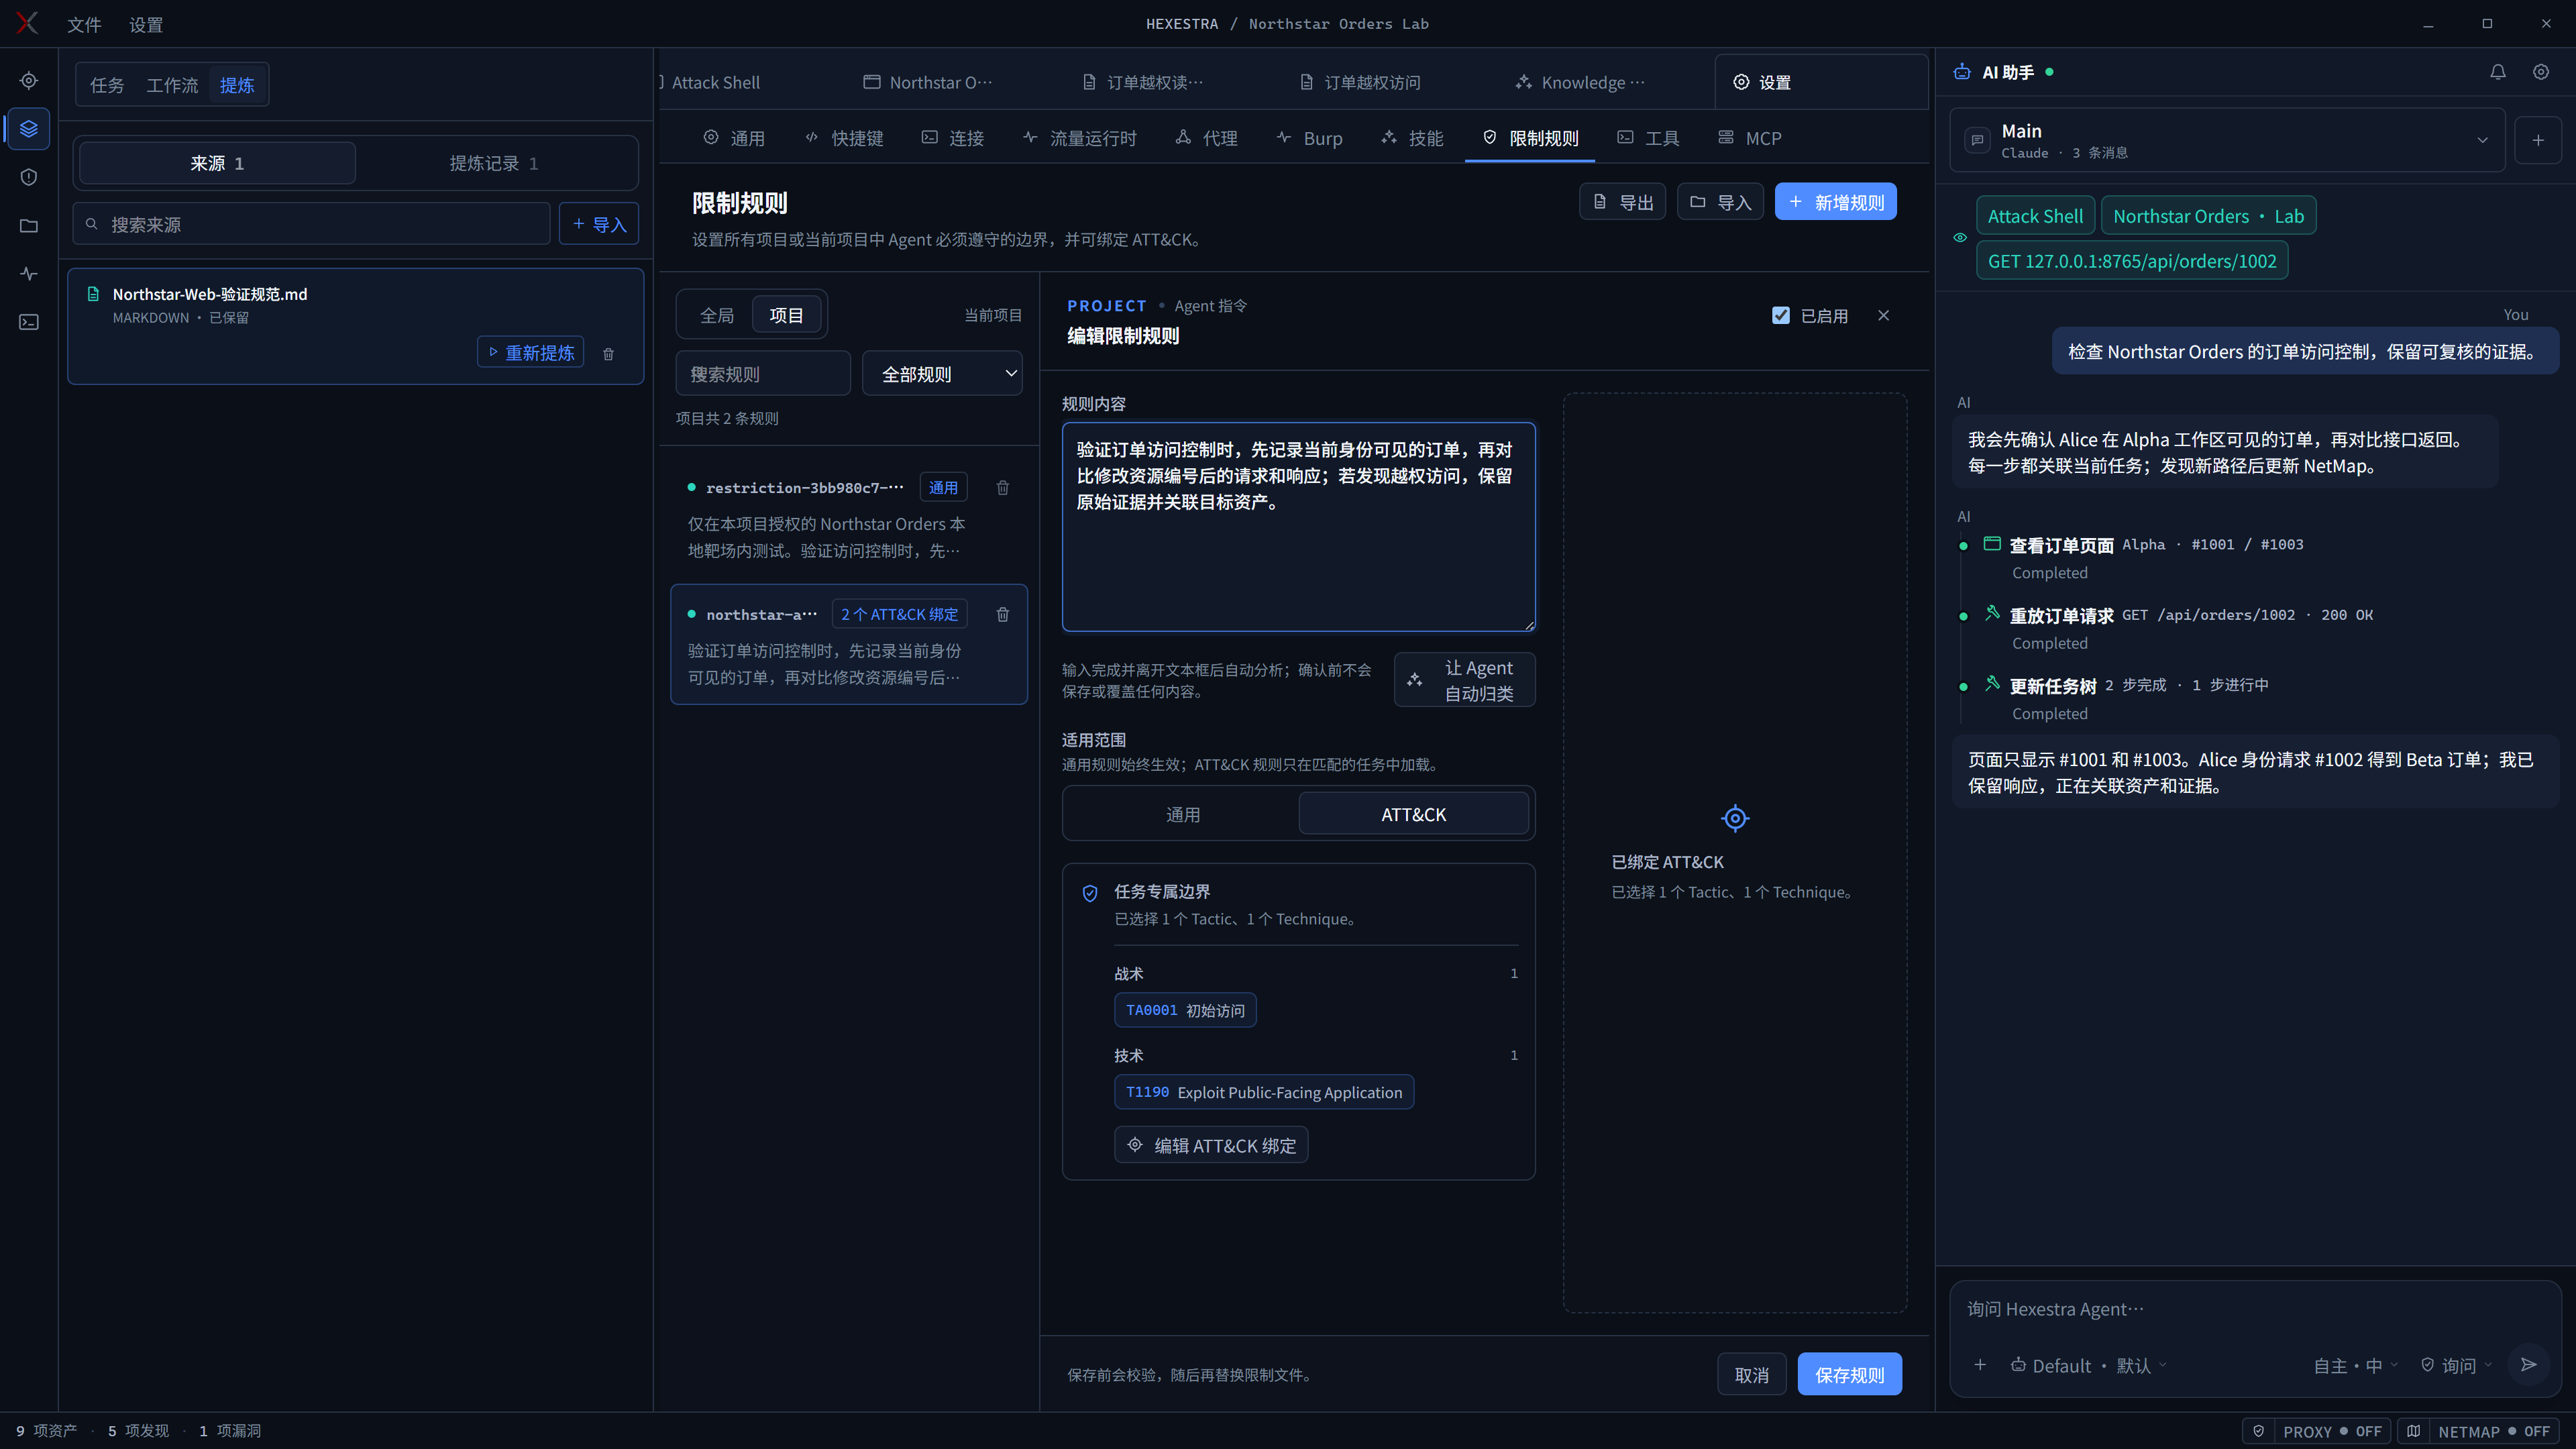The height and width of the screenshot is (1449, 2576).
Task: Toggle the 已启用 checkbox
Action: (x=1781, y=315)
